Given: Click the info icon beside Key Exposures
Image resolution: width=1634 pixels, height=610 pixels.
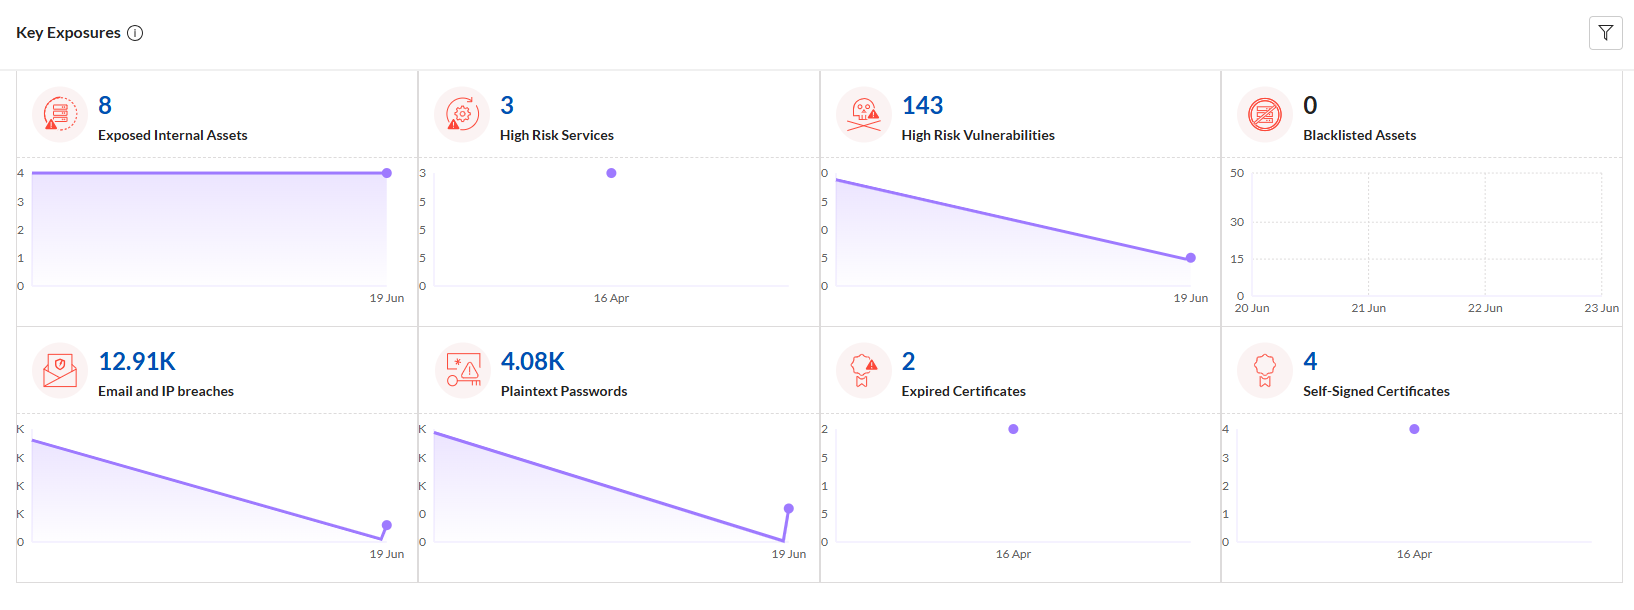Looking at the screenshot, I should tap(135, 33).
